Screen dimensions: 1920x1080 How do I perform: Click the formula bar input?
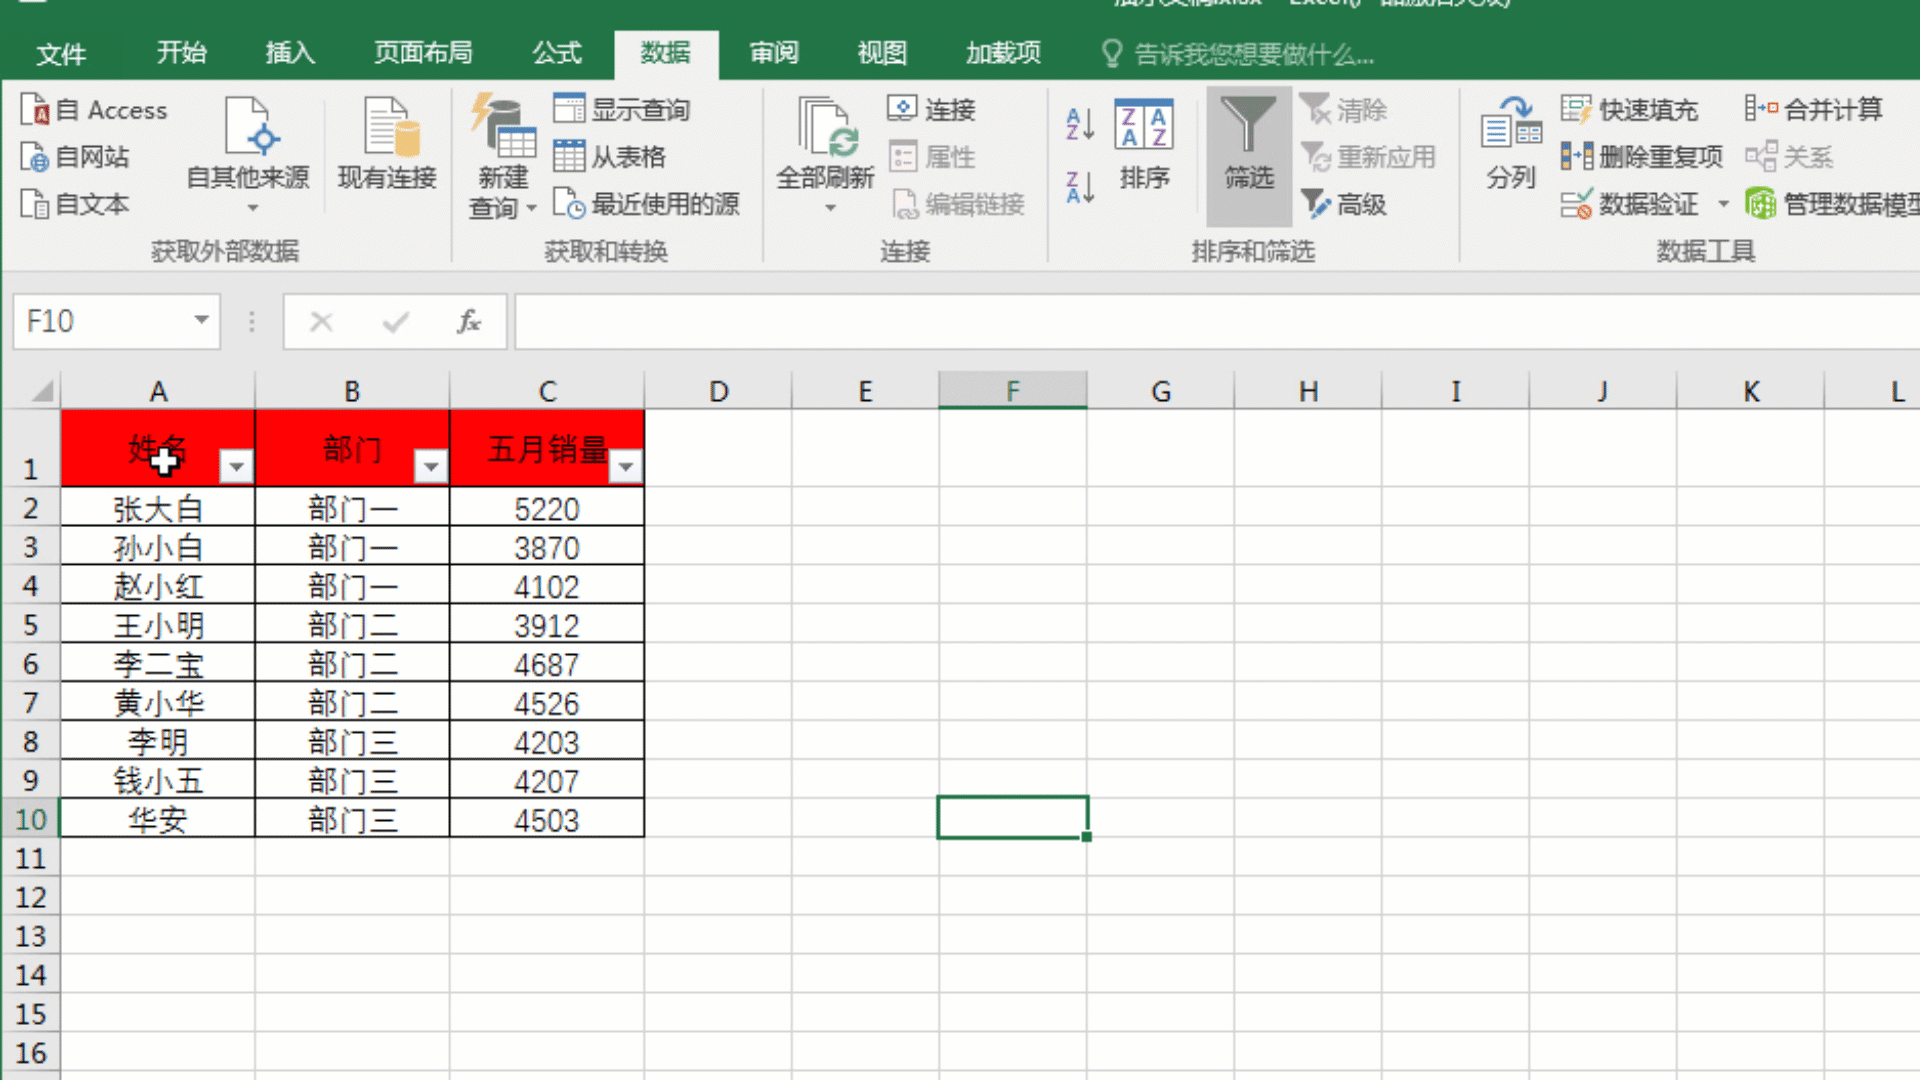click(1216, 321)
